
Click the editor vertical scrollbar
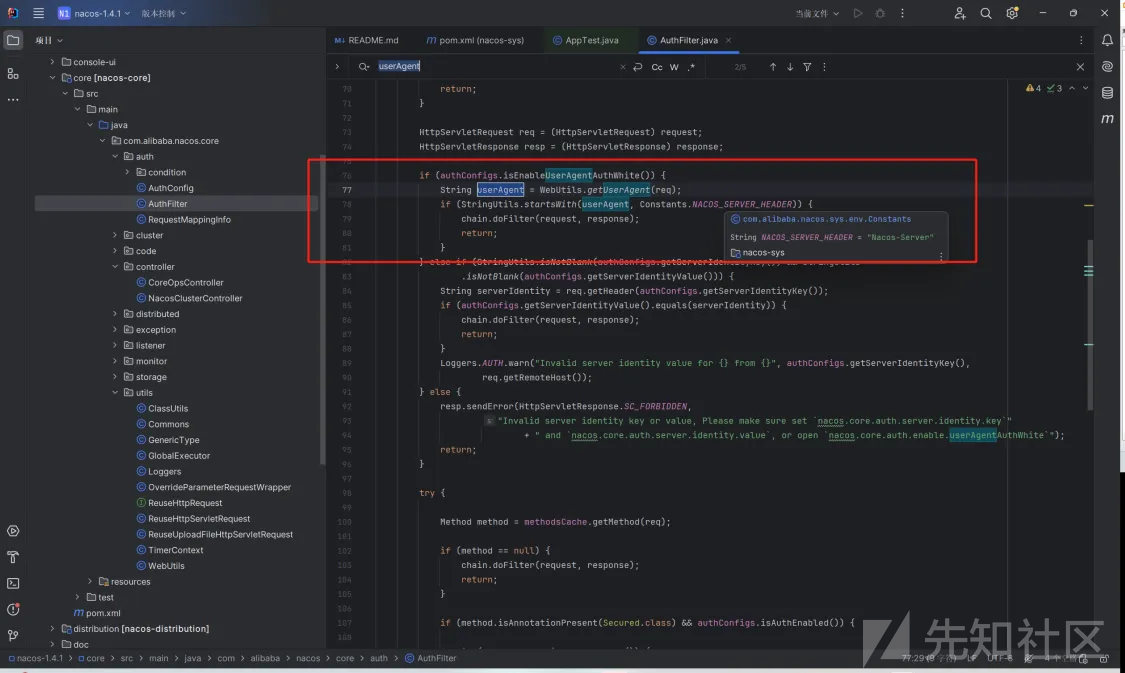[x=1091, y=324]
